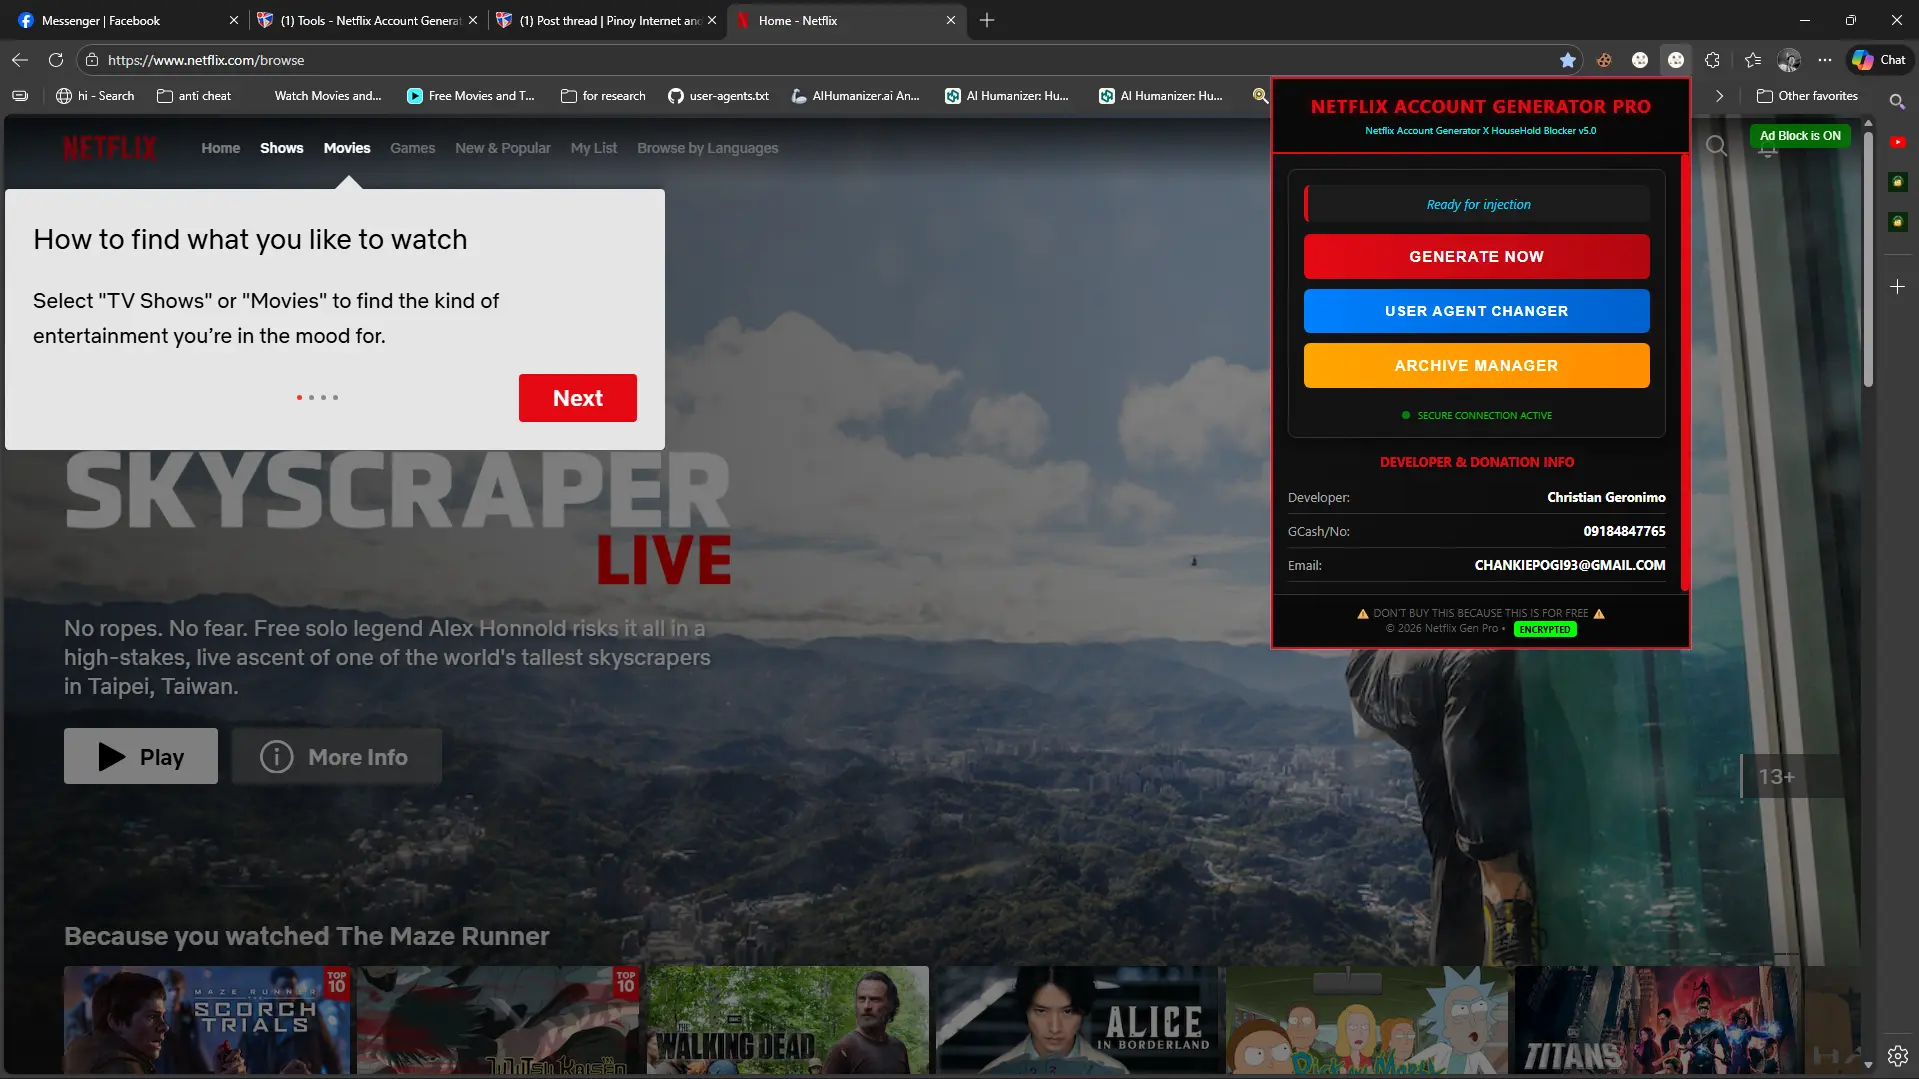The image size is (1919, 1079).
Task: Click the red Next button in the tutorial
Action: (577, 398)
